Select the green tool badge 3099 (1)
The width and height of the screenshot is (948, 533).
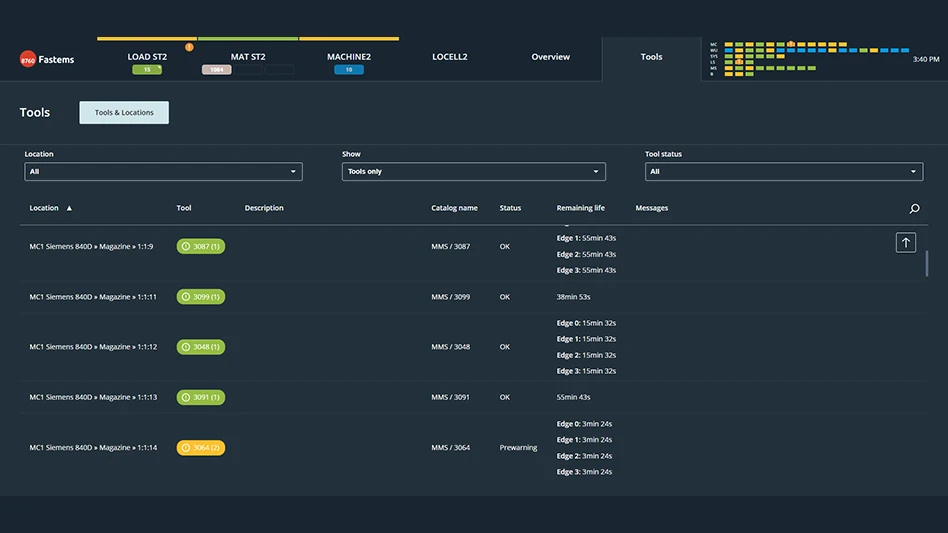(x=201, y=297)
